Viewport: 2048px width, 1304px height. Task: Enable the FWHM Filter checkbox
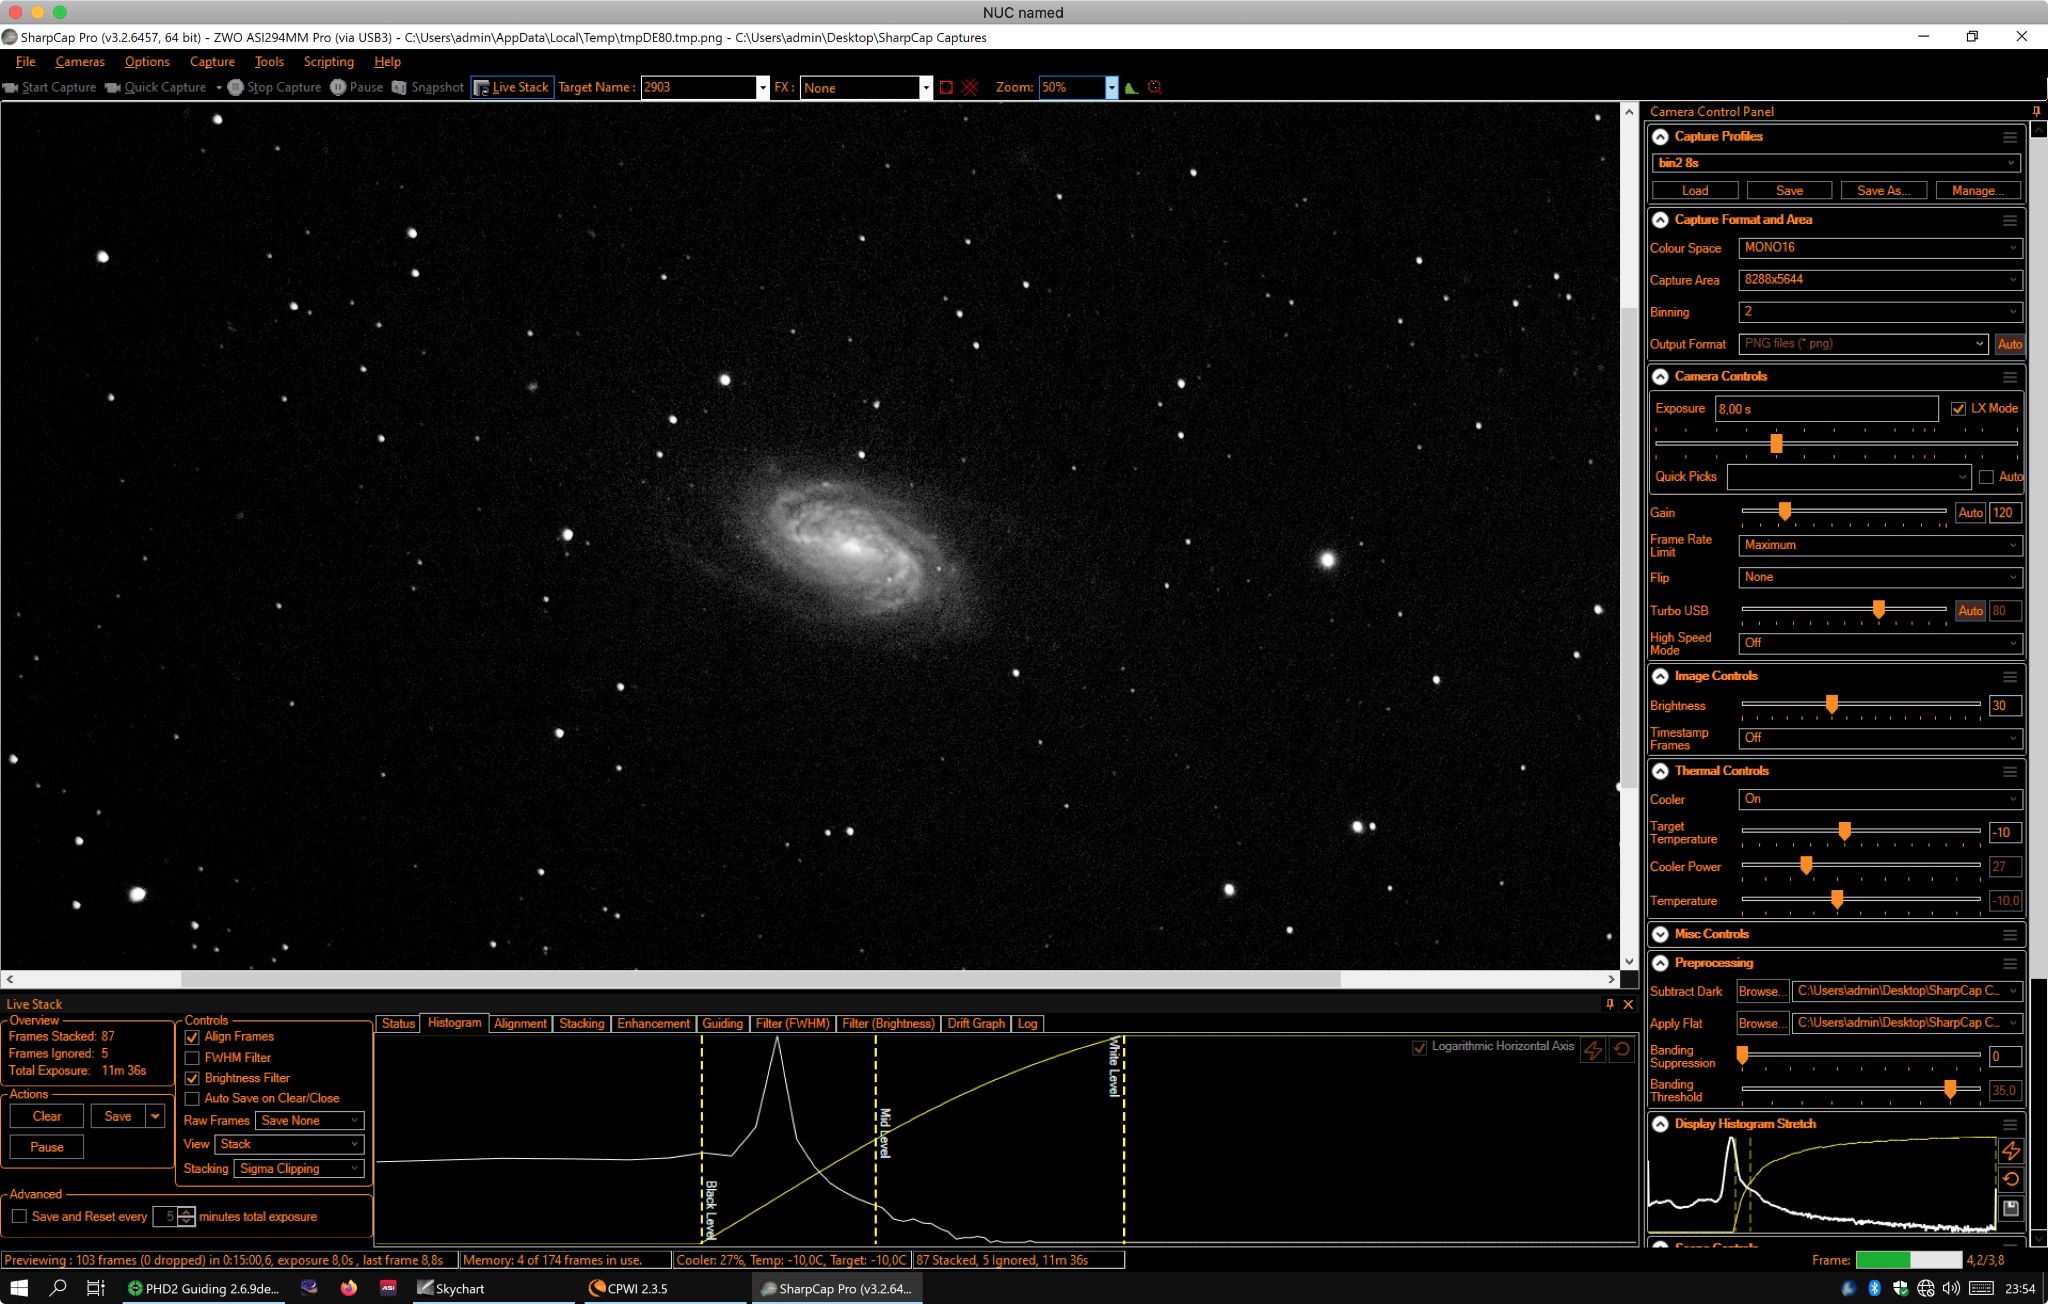(192, 1058)
